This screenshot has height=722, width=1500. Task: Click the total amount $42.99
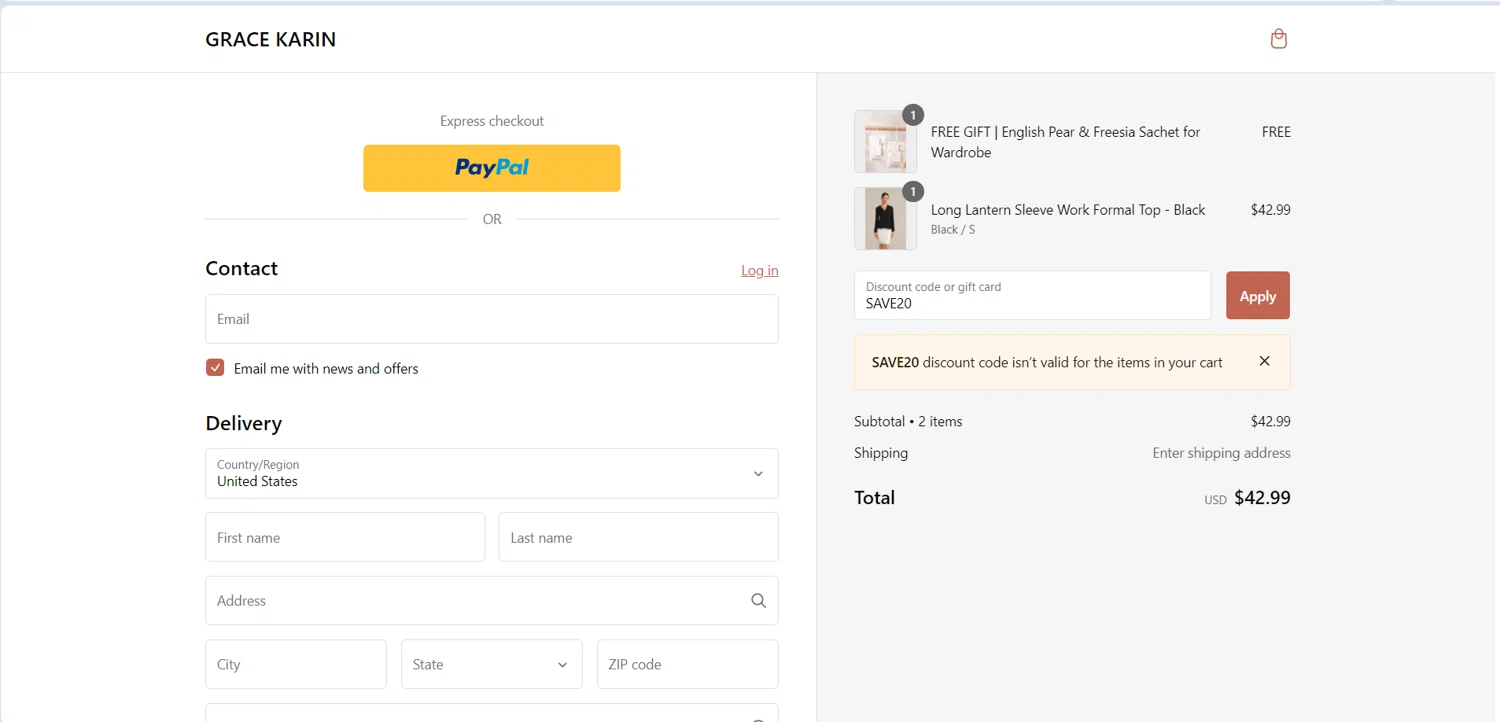tap(1262, 498)
